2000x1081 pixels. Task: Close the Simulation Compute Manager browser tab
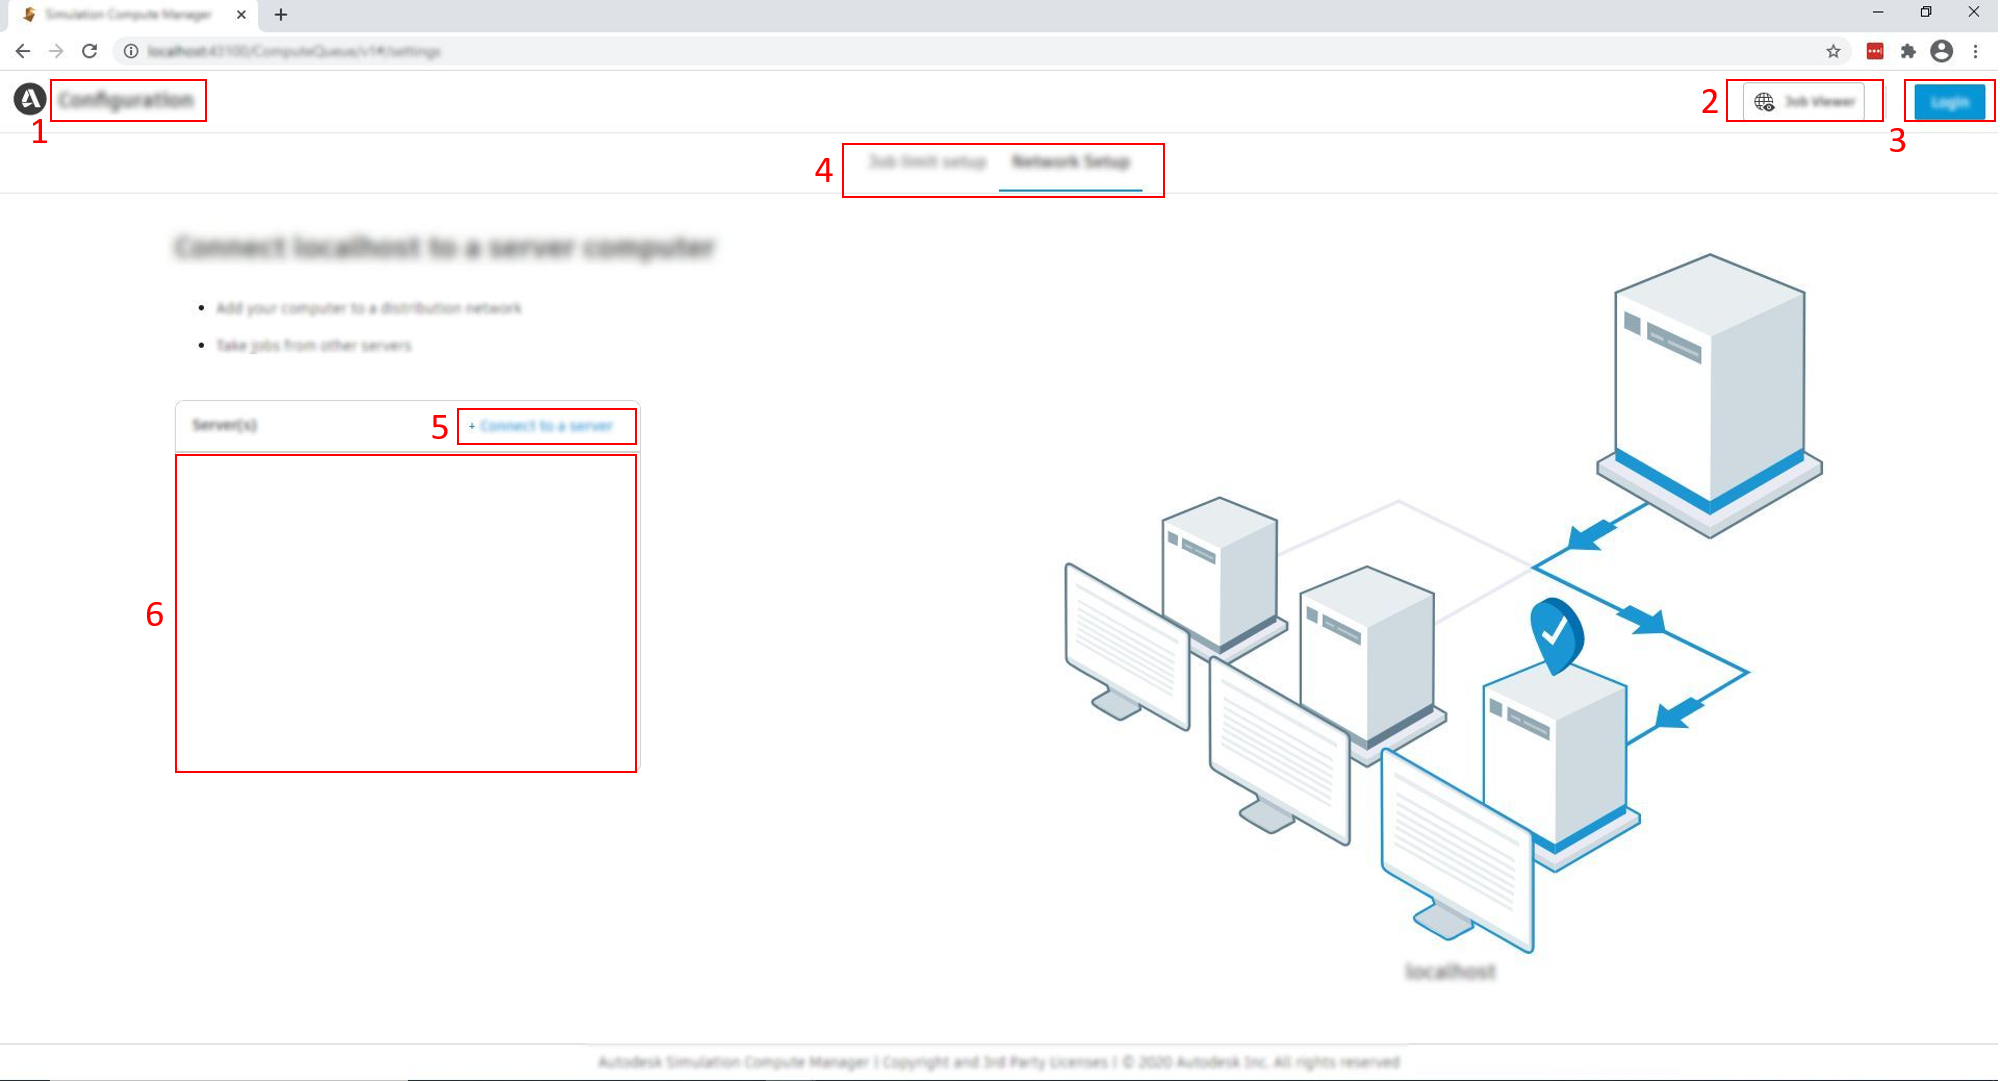[x=241, y=14]
